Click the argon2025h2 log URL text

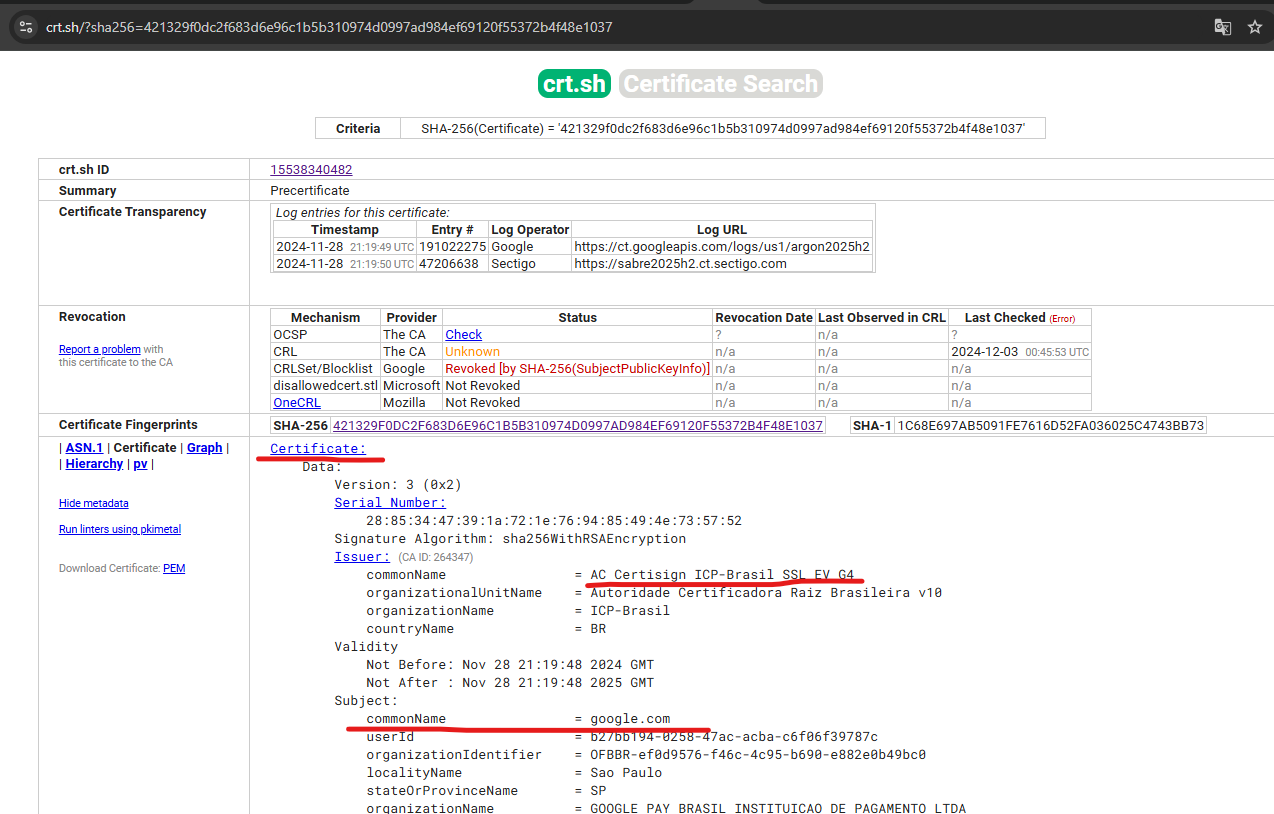pos(722,246)
